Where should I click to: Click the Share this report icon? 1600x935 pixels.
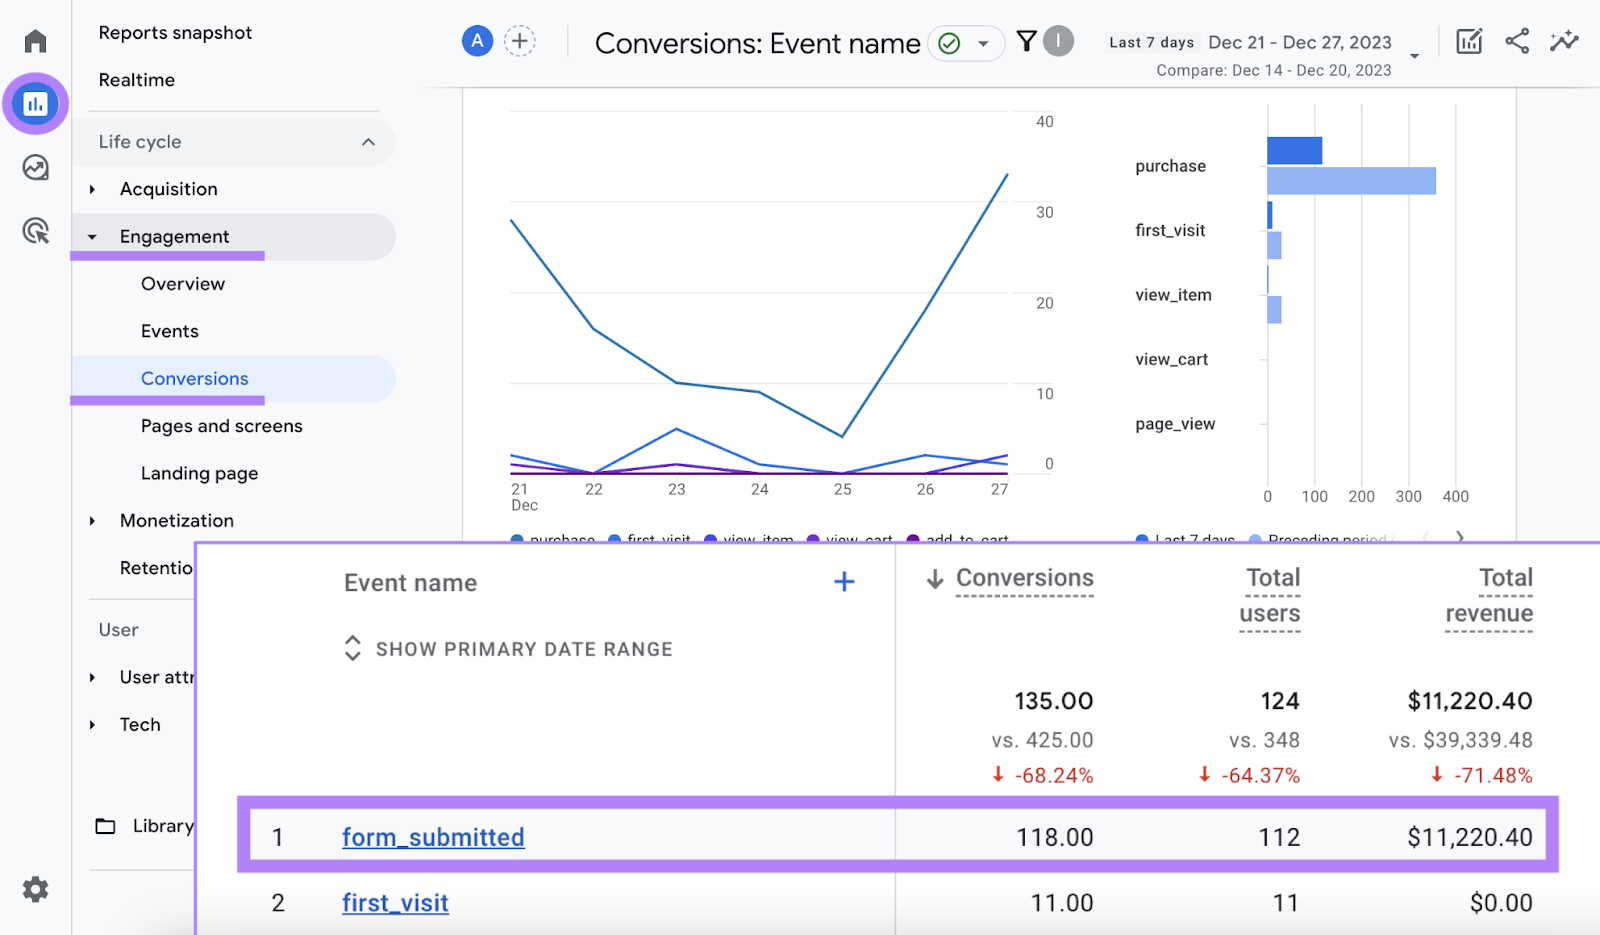tap(1517, 41)
